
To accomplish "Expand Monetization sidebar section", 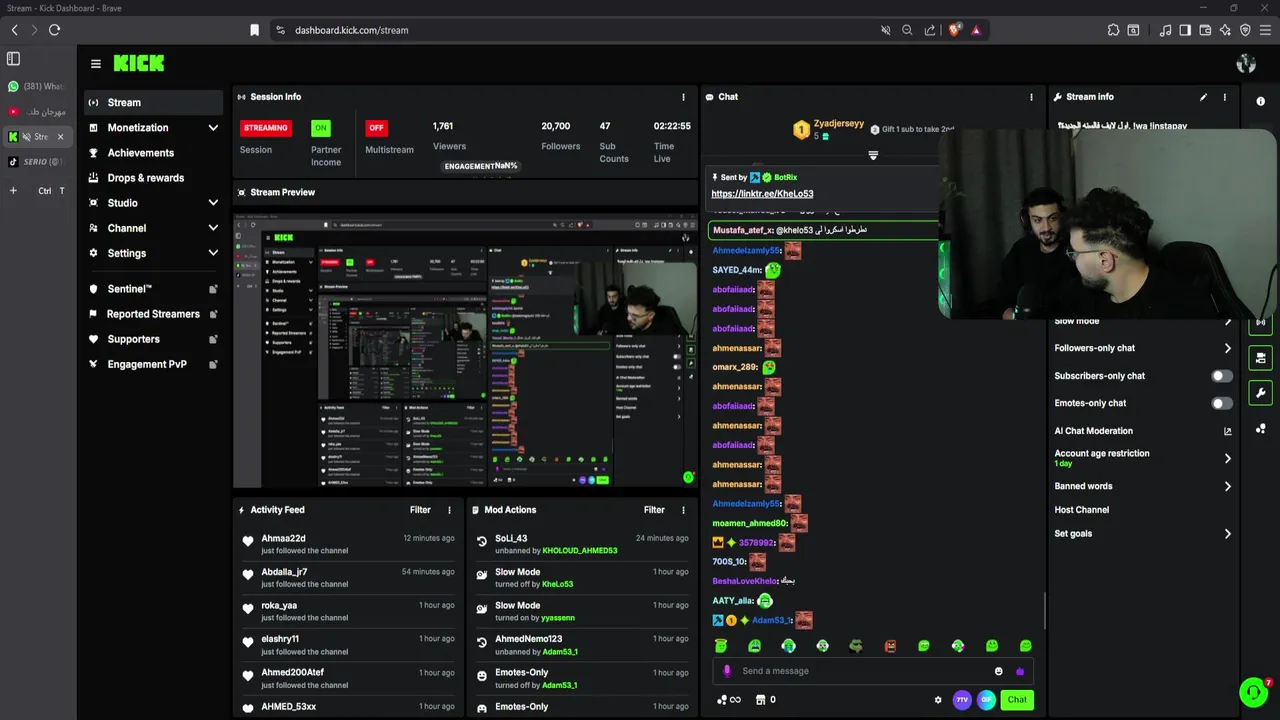I will tap(213, 128).
